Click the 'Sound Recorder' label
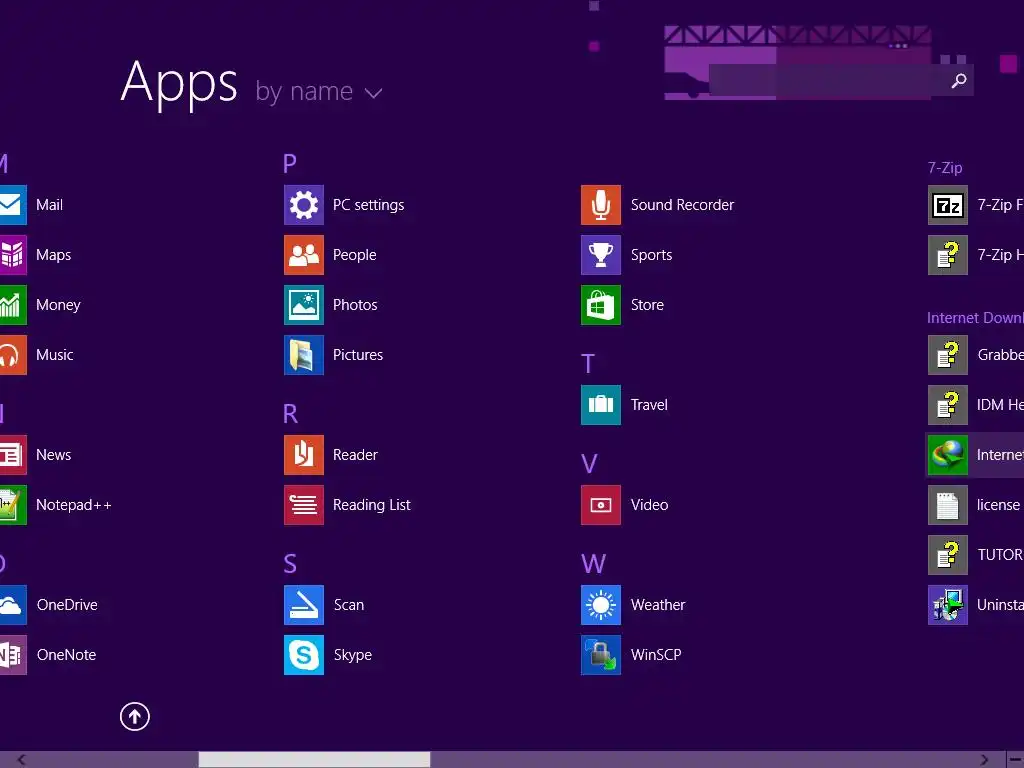The width and height of the screenshot is (1024, 768). [x=682, y=205]
